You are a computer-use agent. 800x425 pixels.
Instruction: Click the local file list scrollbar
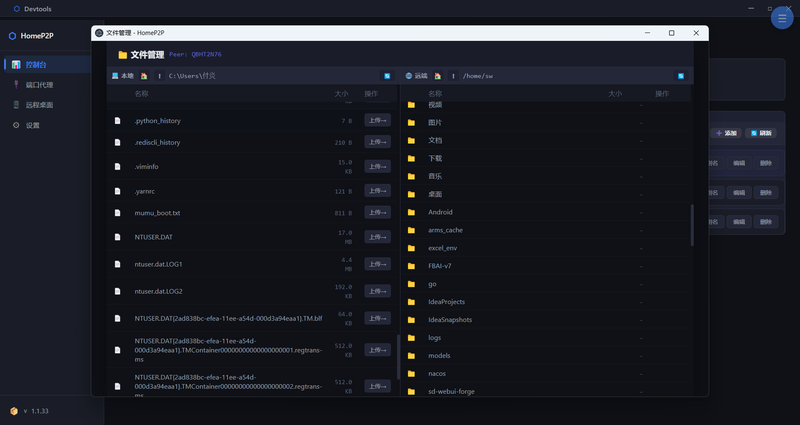[398, 357]
